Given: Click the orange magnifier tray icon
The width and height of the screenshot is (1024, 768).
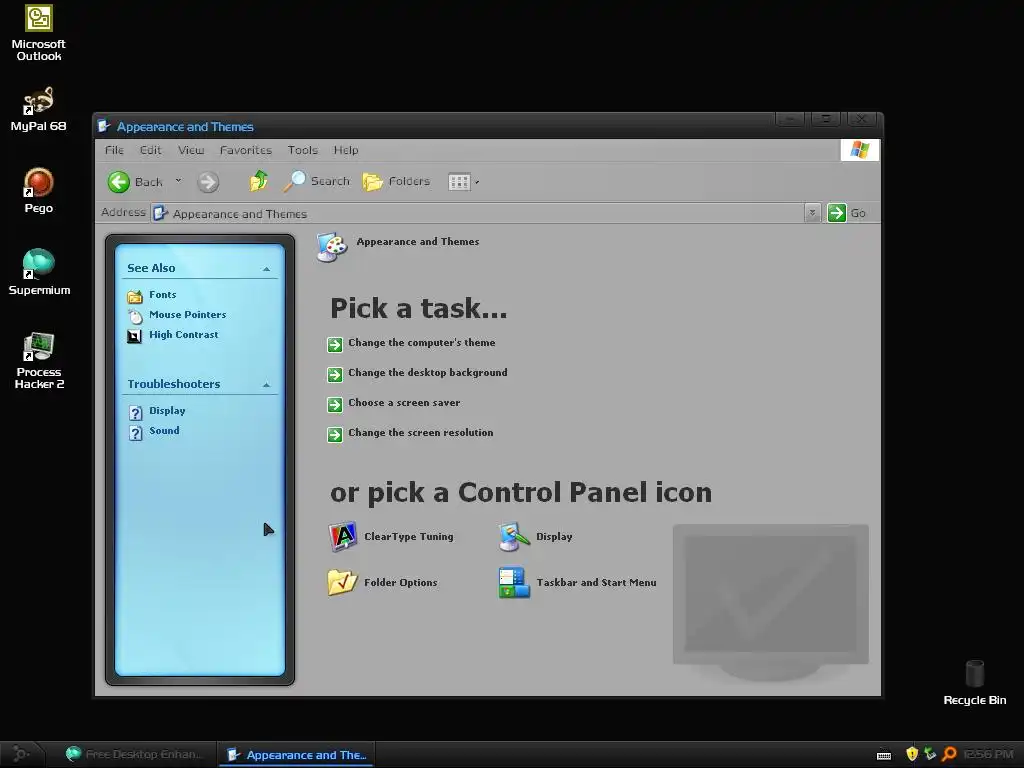Looking at the screenshot, I should point(949,754).
